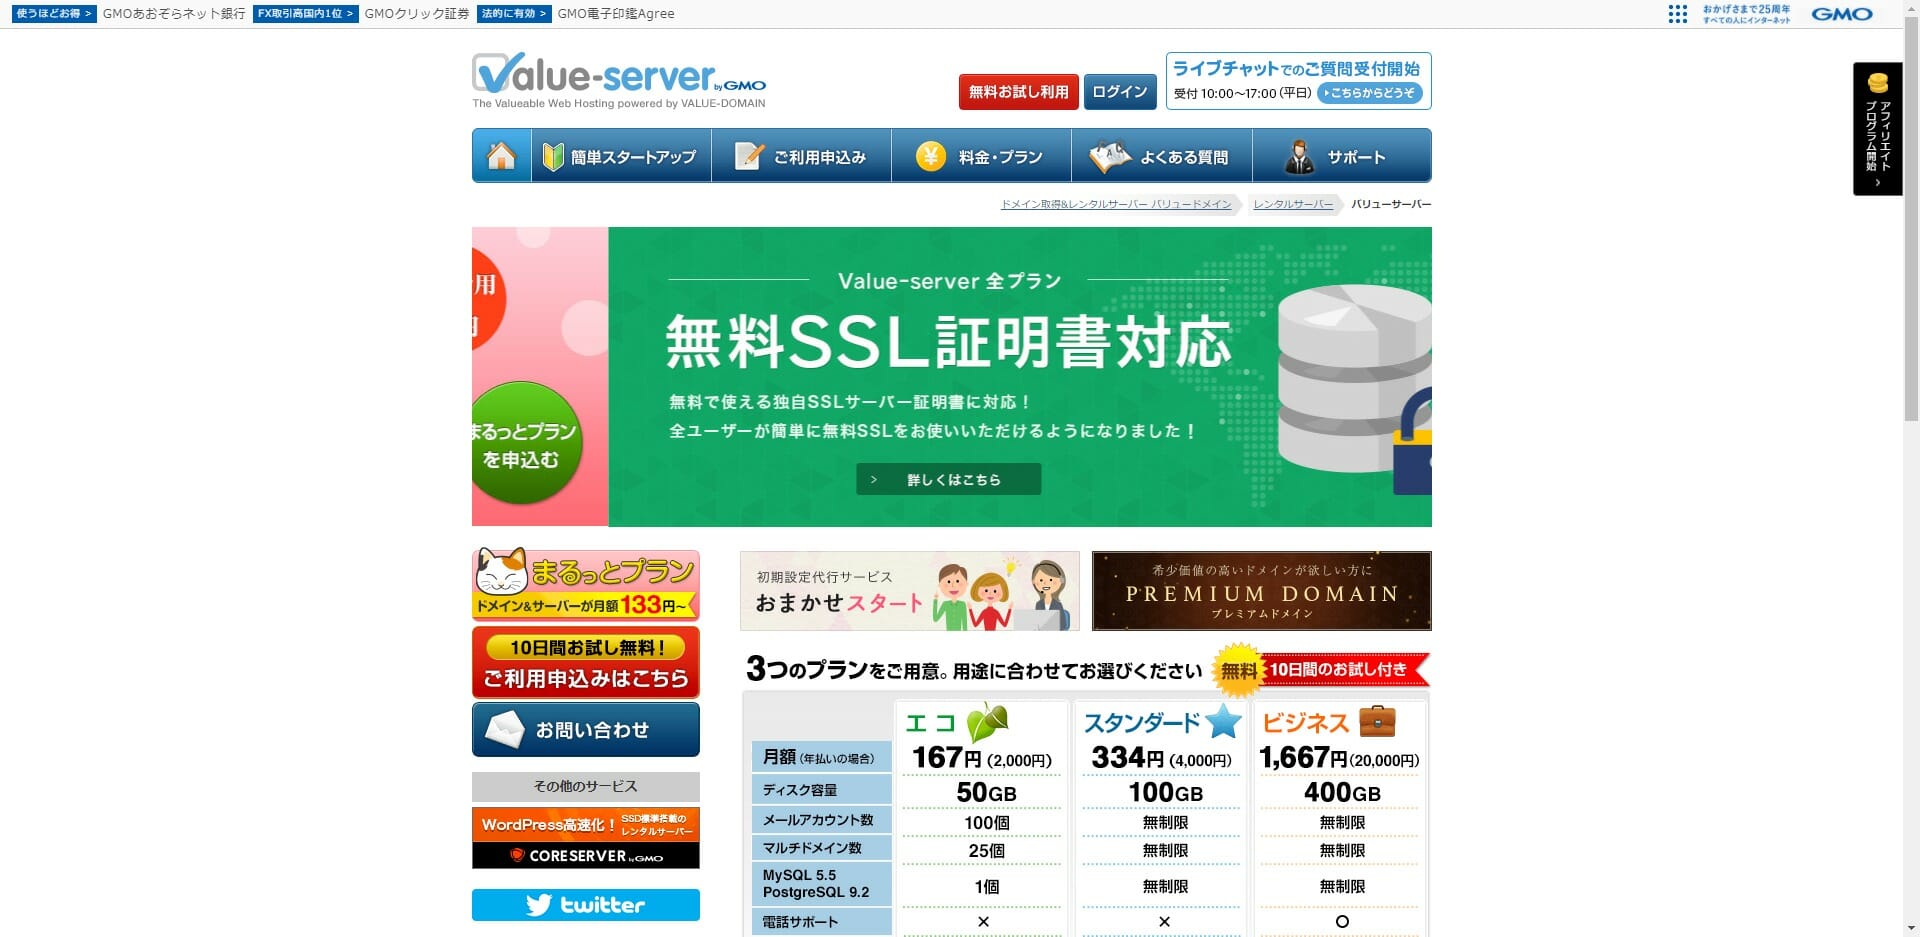Open GMO電子印鑑Agree link

616,14
